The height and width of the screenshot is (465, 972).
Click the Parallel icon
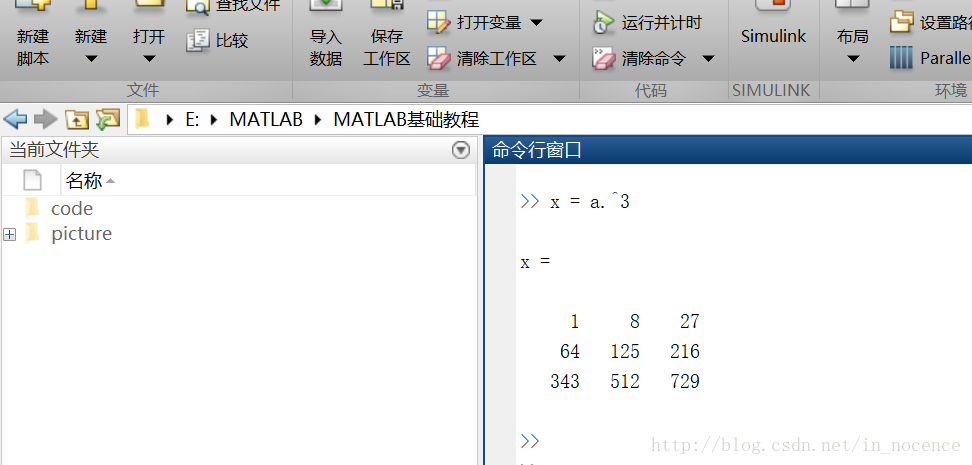901,58
